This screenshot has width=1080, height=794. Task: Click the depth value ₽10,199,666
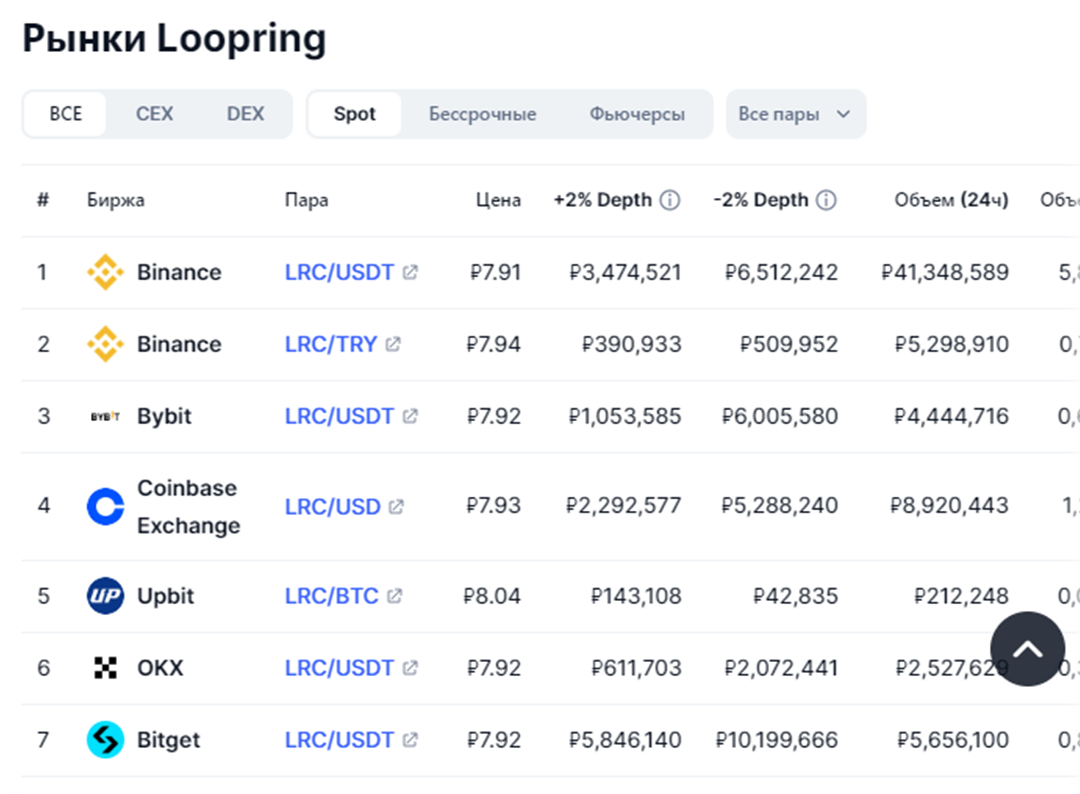click(777, 740)
